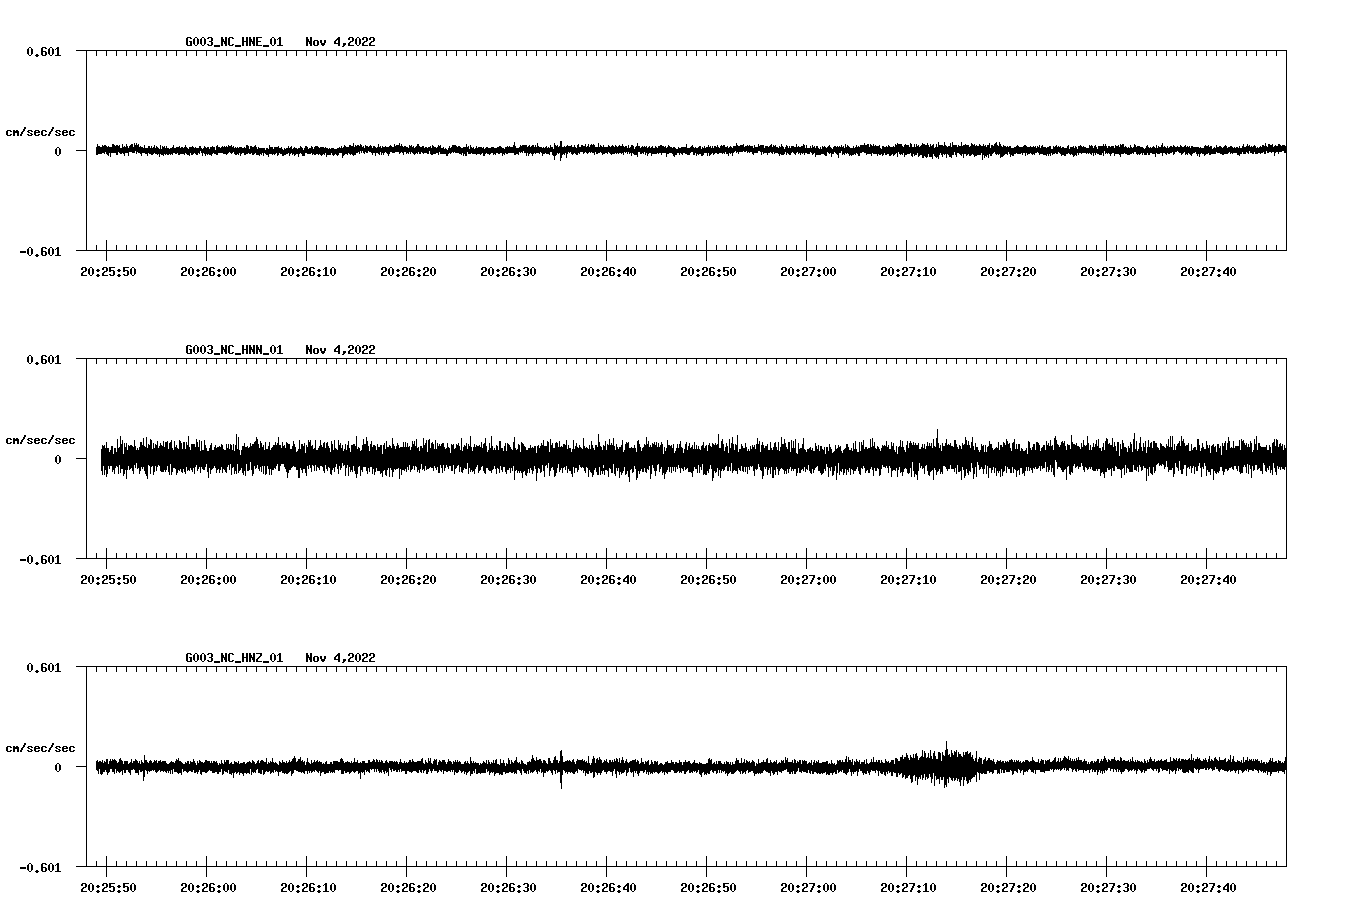The width and height of the screenshot is (1358, 924).
Task: Click the cm/sec/sec unit label on HNE plot
Action: pyautogui.click(x=40, y=132)
